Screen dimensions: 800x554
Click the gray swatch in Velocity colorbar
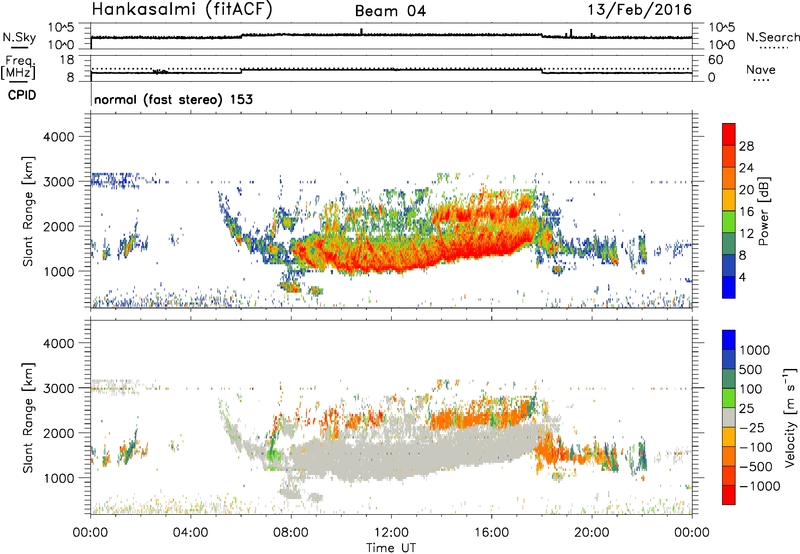coord(729,418)
